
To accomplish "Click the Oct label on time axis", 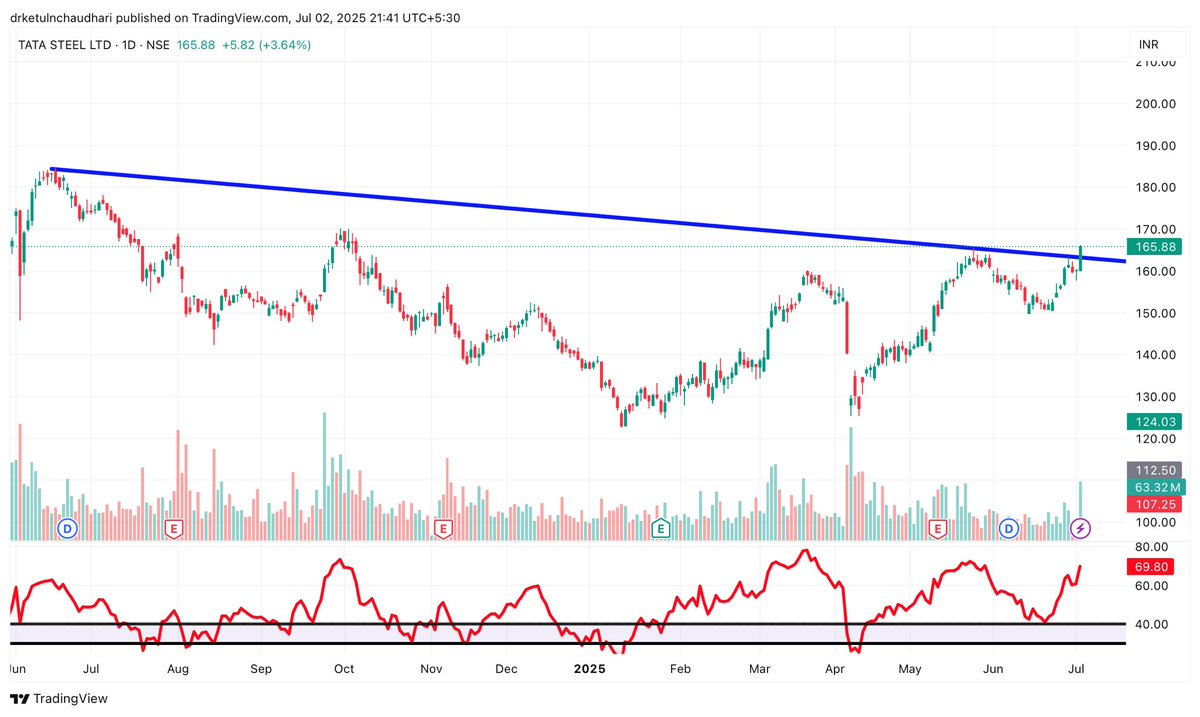I will coord(345,667).
